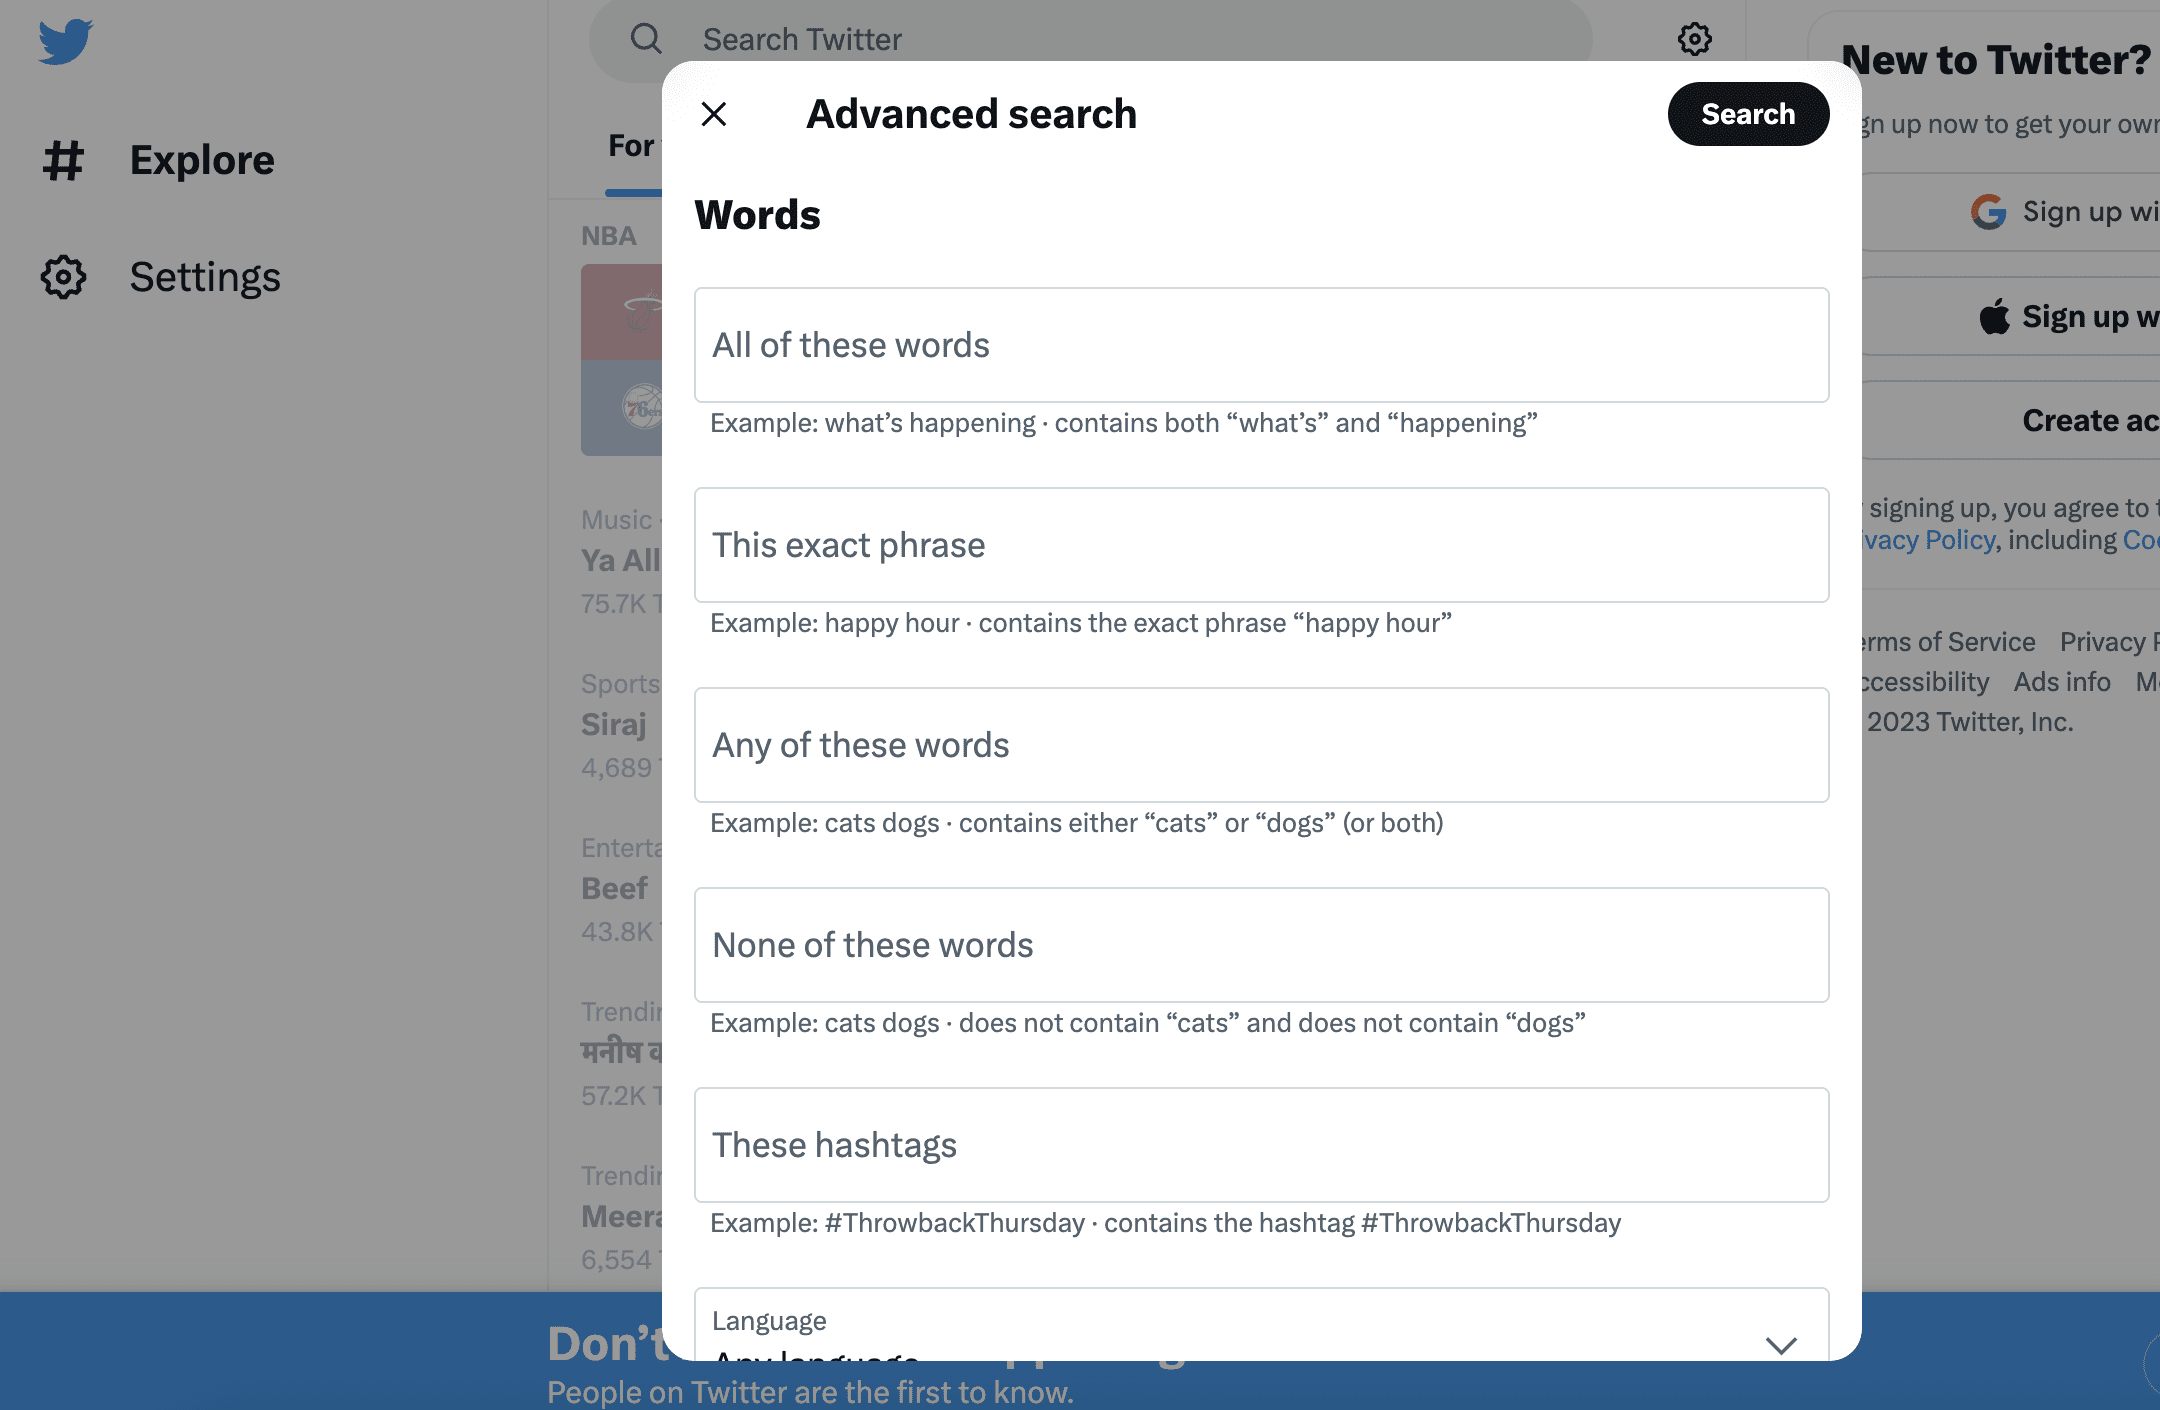Click into "This exact phrase" field
This screenshot has height=1410, width=2160.
(1261, 545)
